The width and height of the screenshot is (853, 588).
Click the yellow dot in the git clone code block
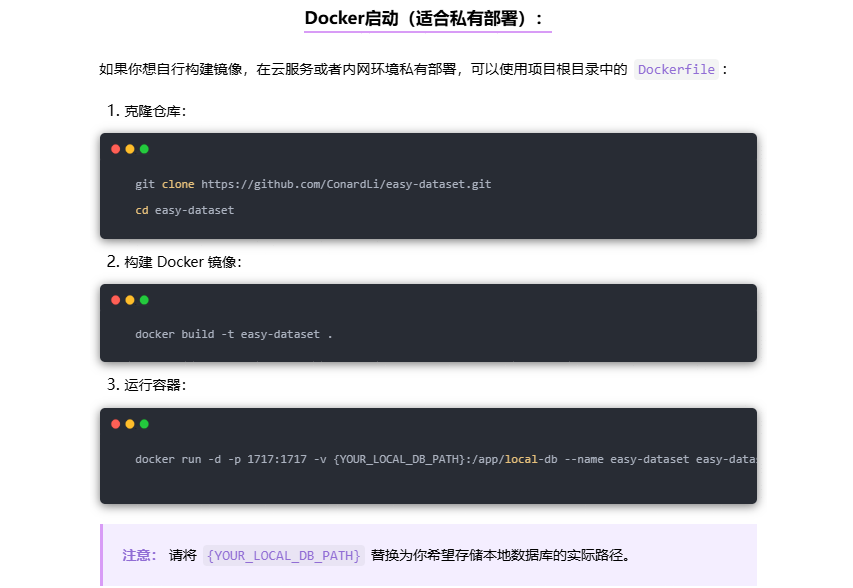pyautogui.click(x=130, y=149)
